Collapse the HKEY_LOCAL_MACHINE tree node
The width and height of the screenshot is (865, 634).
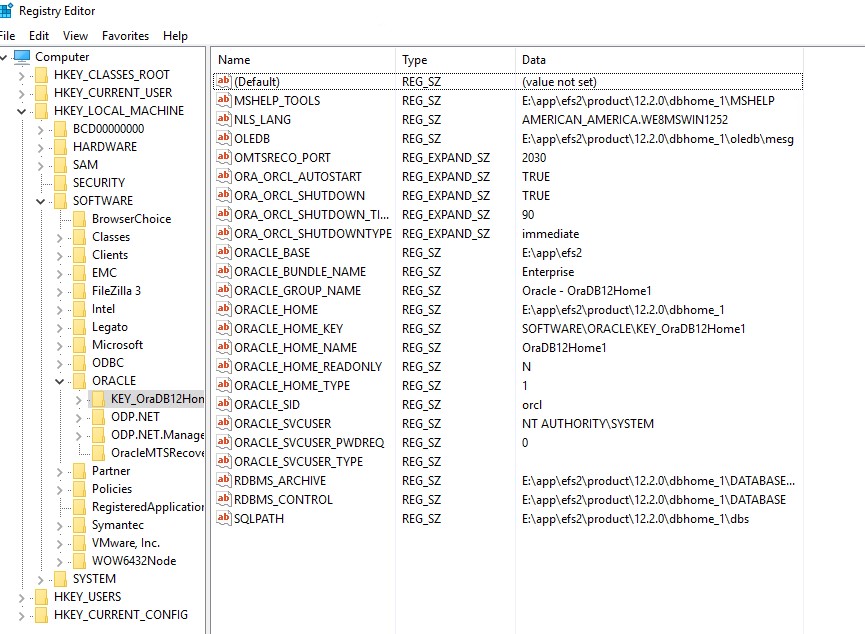(21, 111)
